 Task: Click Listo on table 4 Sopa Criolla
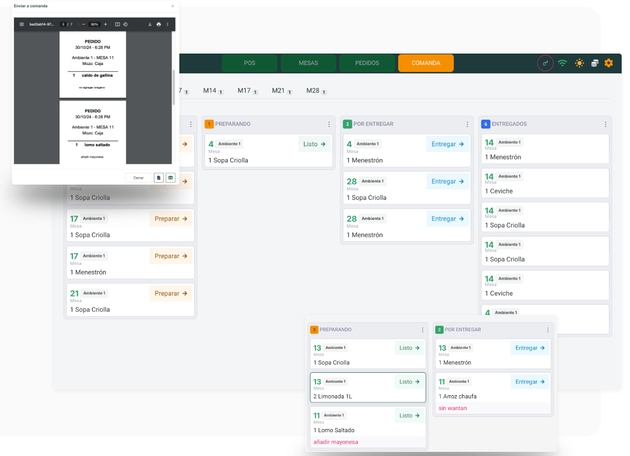click(x=314, y=144)
